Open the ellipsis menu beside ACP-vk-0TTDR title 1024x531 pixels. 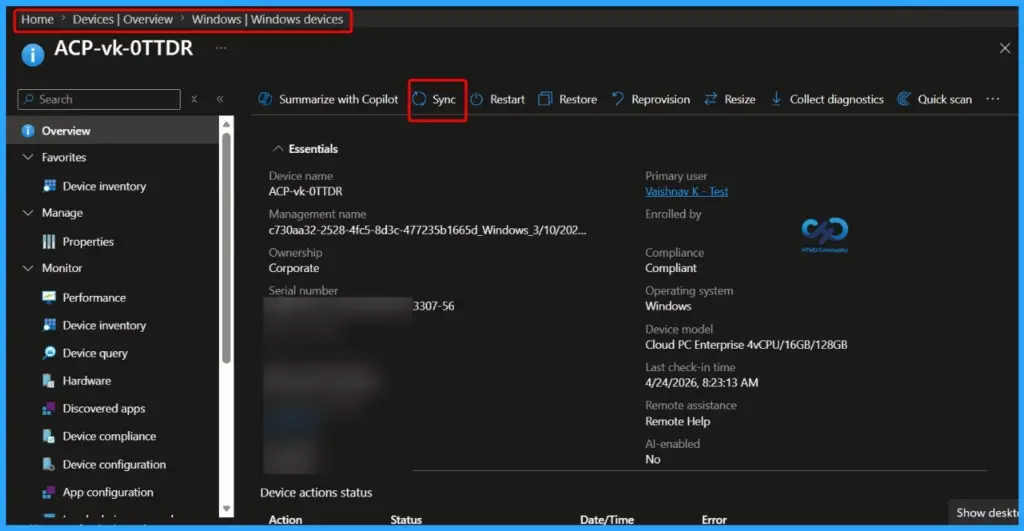221,48
